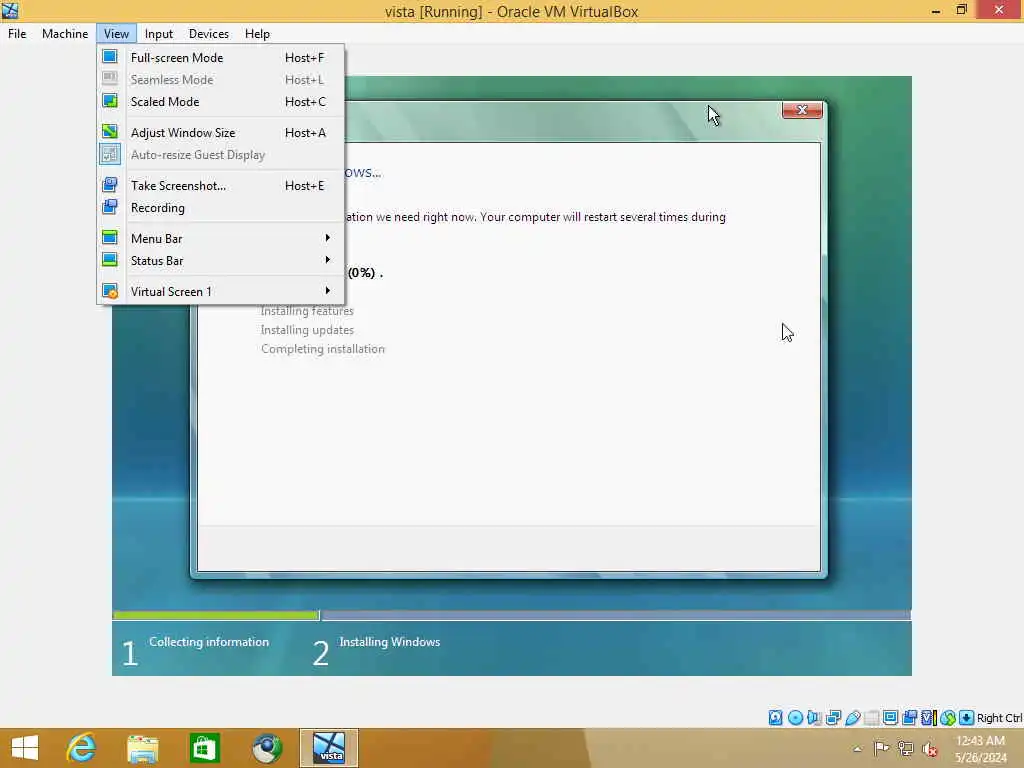Click the vista VirtualBox taskbar button
Viewport: 1024px width, 768px height.
pyautogui.click(x=329, y=748)
